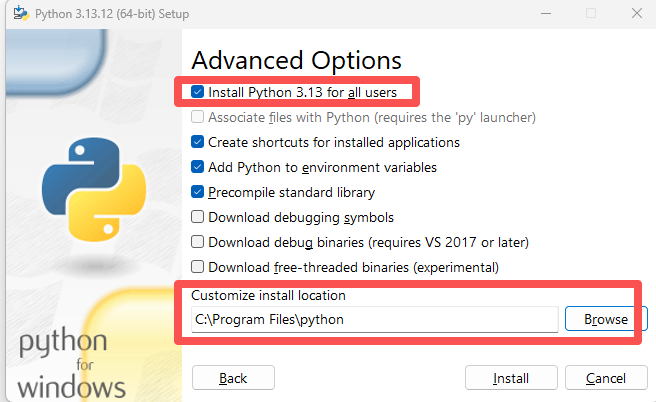Close the Python Setup window

click(x=637, y=13)
